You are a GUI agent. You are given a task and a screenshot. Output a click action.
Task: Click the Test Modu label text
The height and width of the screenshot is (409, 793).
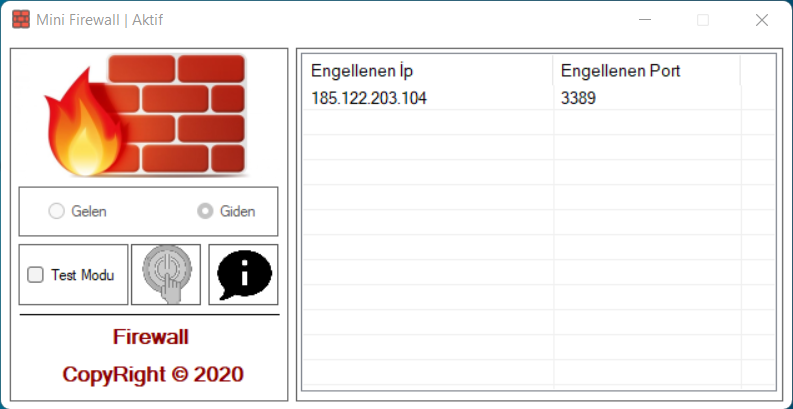pos(82,275)
